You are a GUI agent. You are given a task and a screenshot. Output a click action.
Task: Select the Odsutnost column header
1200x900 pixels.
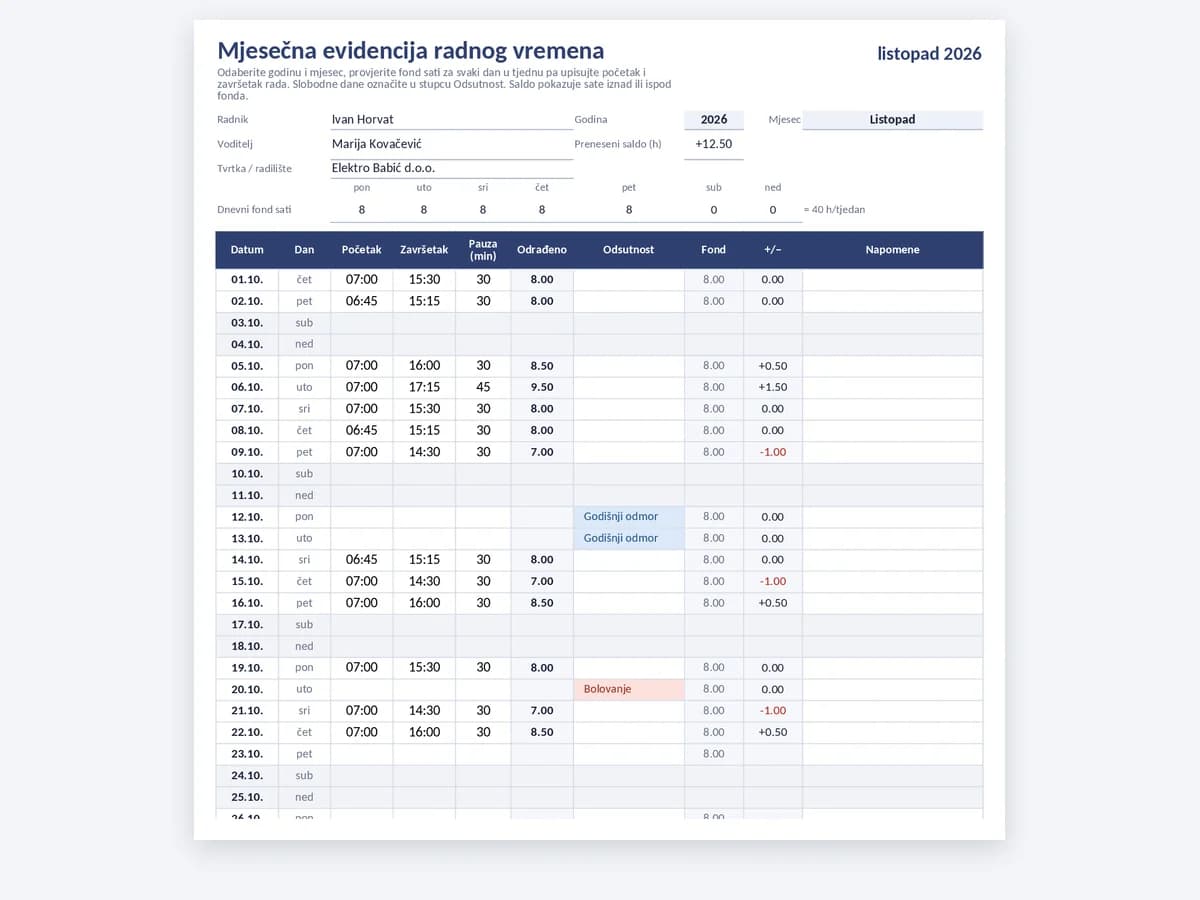(629, 250)
